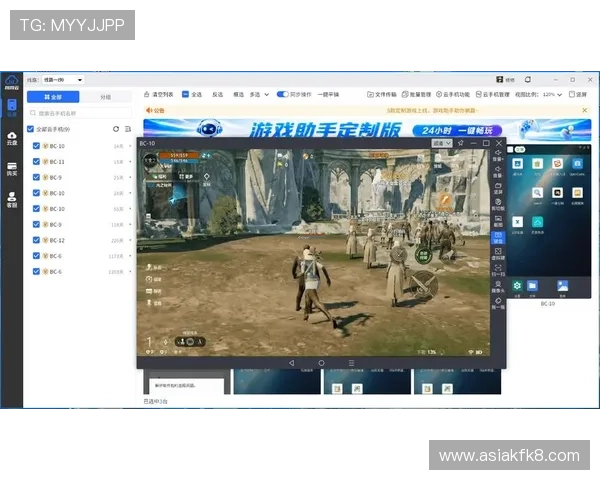Switch to the 全部 tab
Image resolution: width=600 pixels, height=480 pixels.
point(53,97)
